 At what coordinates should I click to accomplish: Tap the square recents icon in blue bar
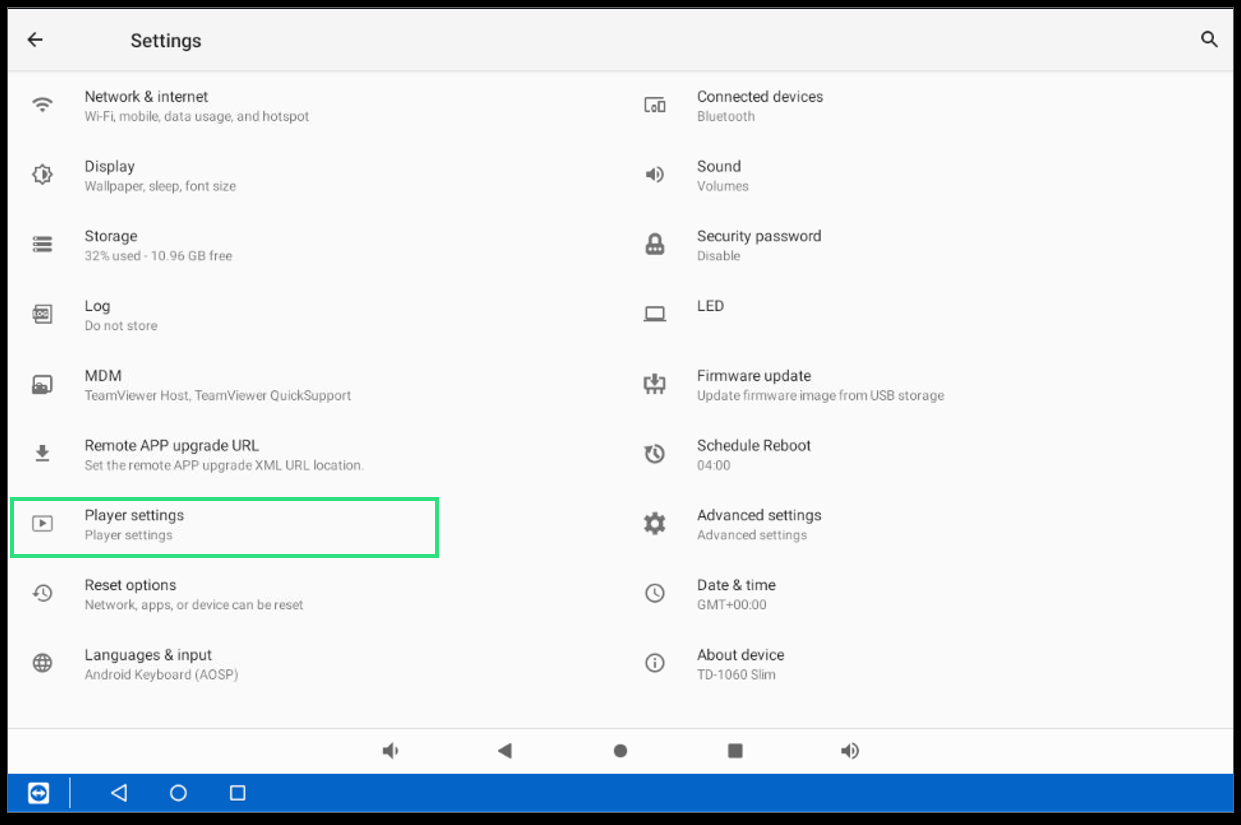tap(237, 793)
